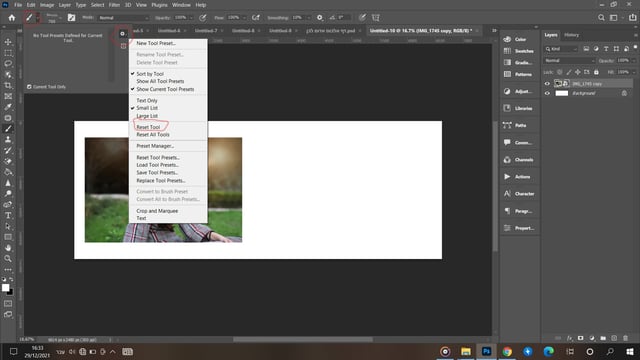
Task: Open Preset Manager
Action: pyautogui.click(x=155, y=146)
